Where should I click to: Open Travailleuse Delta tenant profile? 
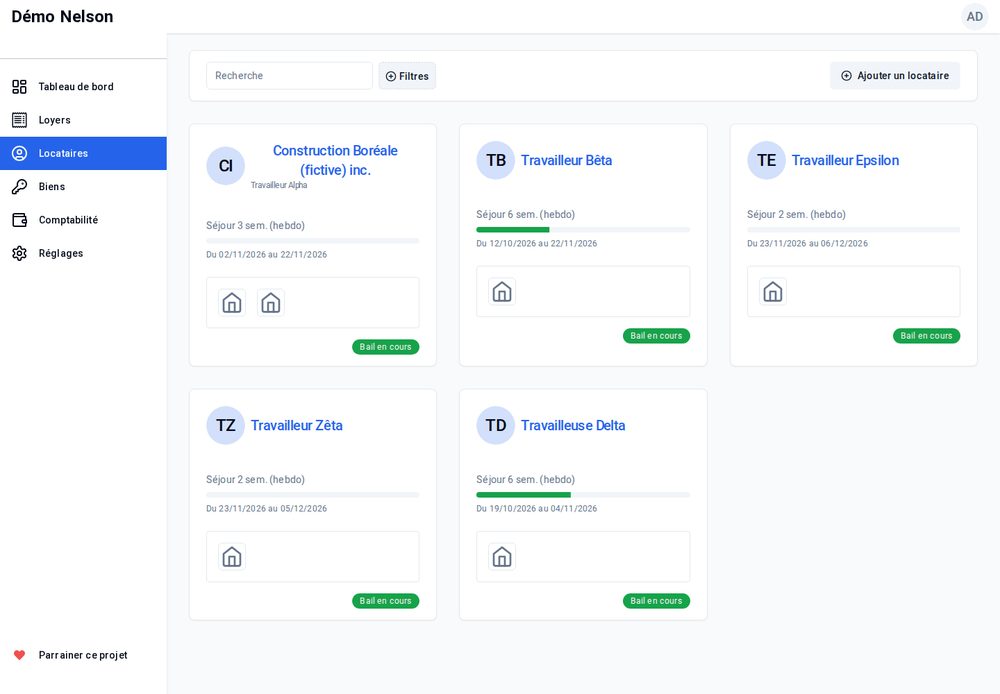[573, 425]
